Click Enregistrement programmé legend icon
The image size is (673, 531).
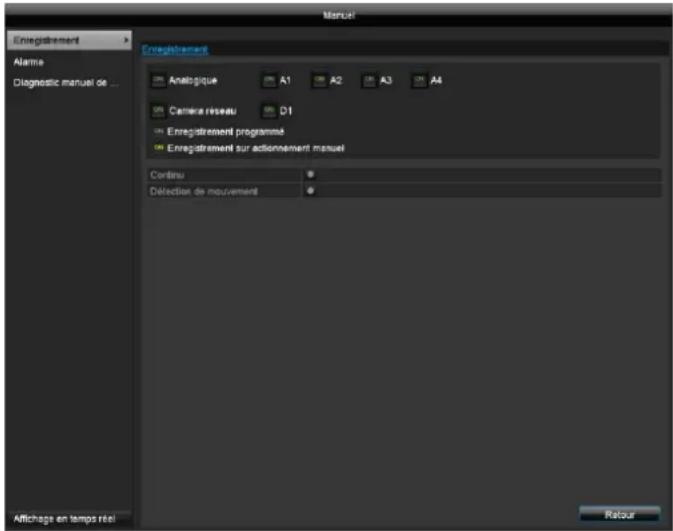[159, 131]
